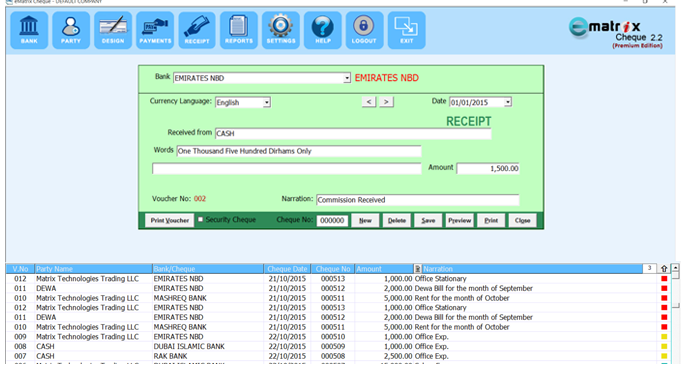Viewport: 700px width, 379px height.
Task: Click the Print button
Action: pos(491,220)
